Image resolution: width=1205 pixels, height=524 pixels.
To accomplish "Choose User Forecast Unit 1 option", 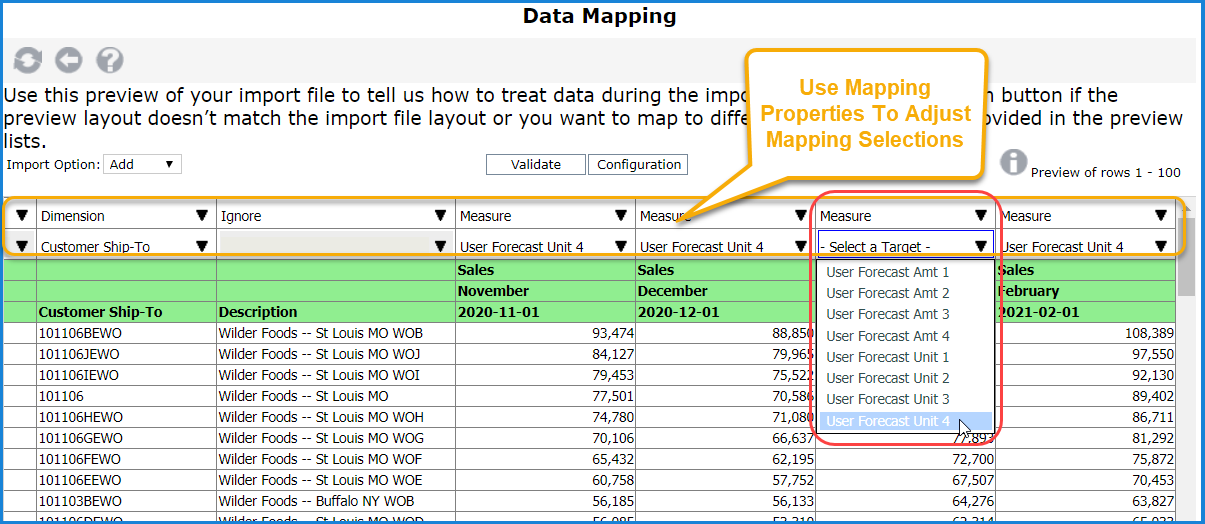I will coord(888,357).
